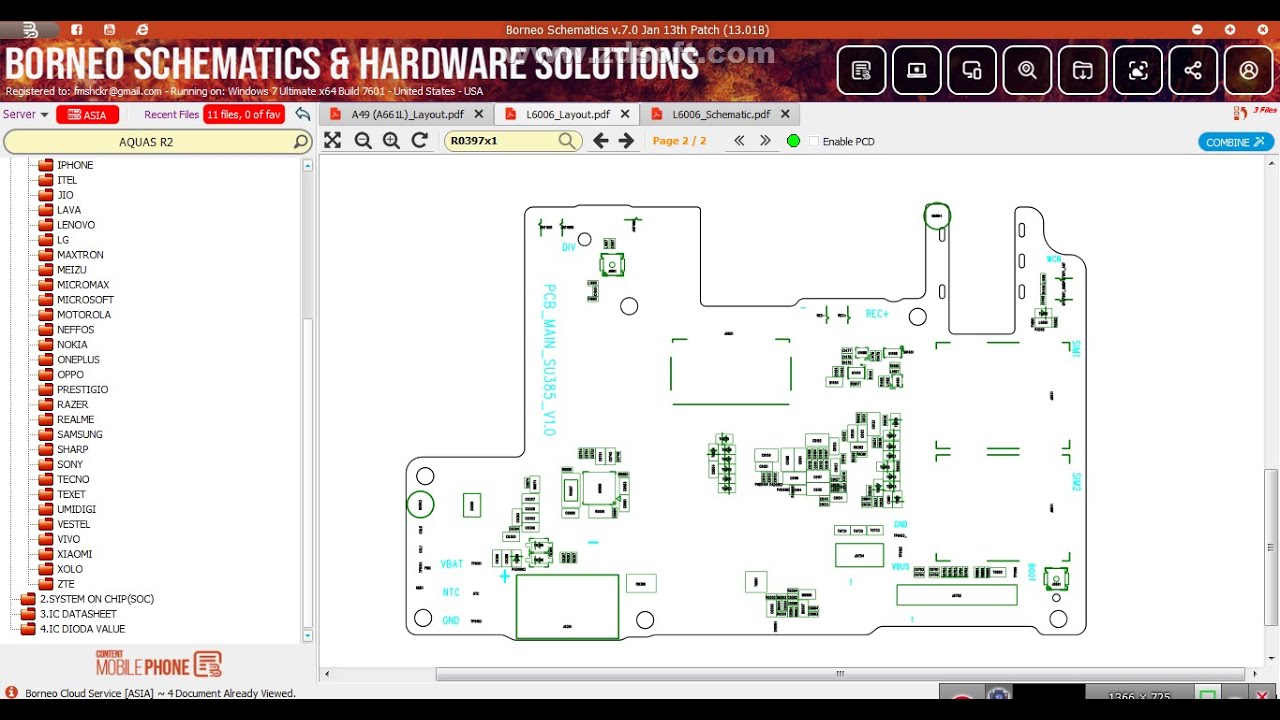The image size is (1280, 720).
Task: Switch to L6006_Schematic.pdf tab
Action: pyautogui.click(x=720, y=114)
